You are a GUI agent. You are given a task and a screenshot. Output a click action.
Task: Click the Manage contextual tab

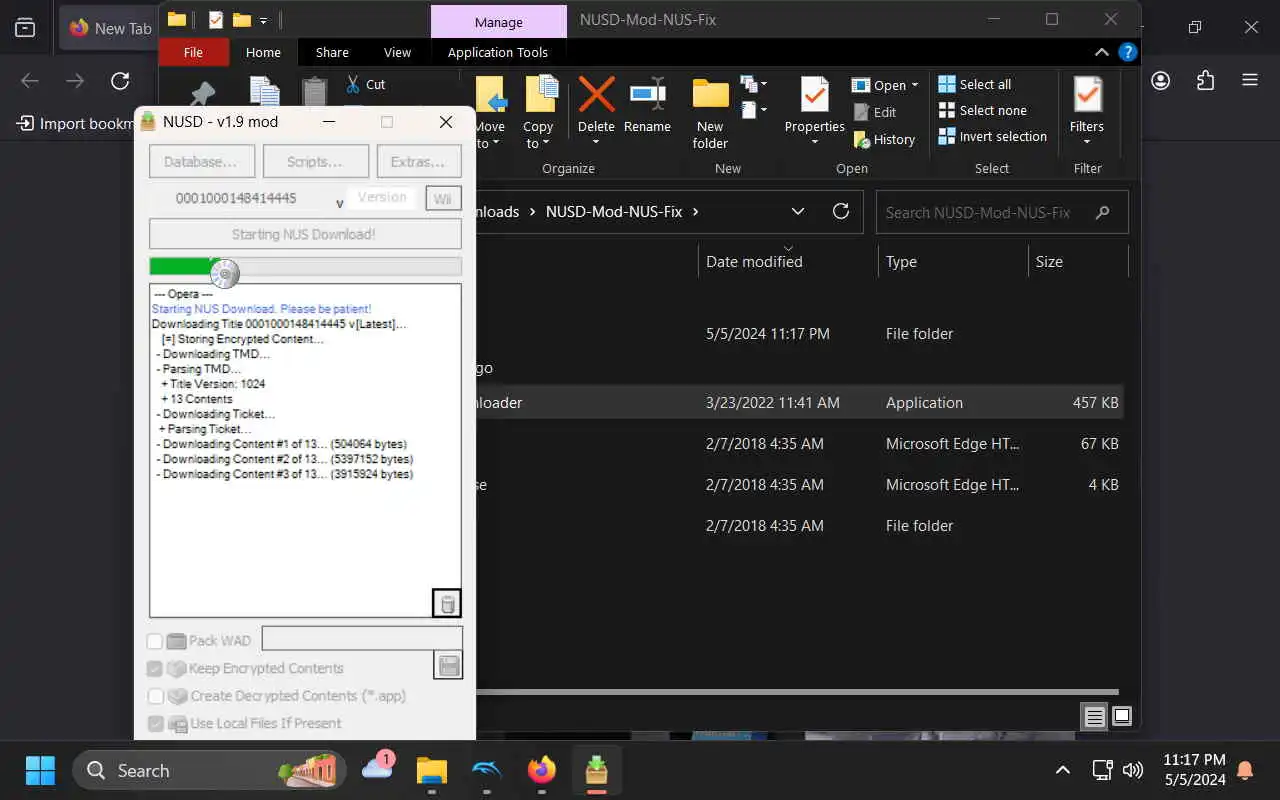(x=498, y=21)
